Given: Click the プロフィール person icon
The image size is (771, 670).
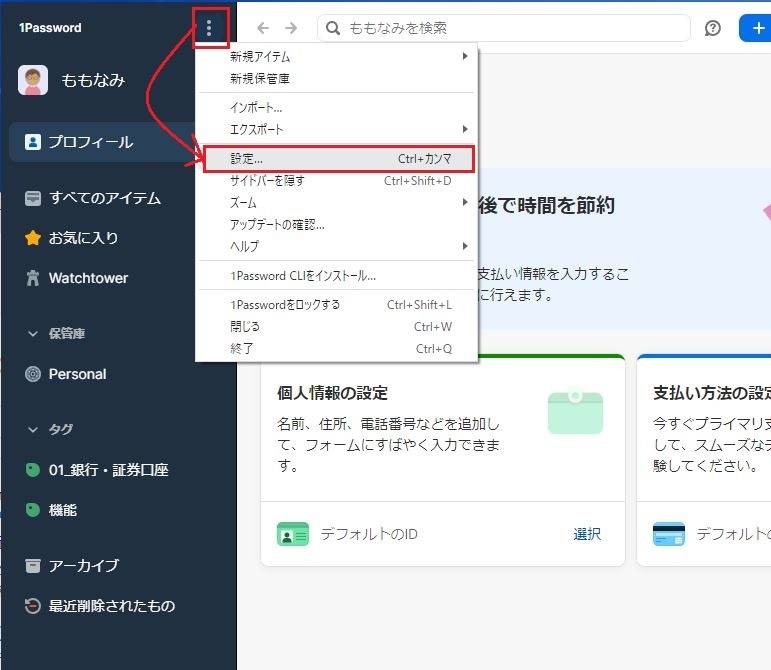Looking at the screenshot, I should pos(33,142).
